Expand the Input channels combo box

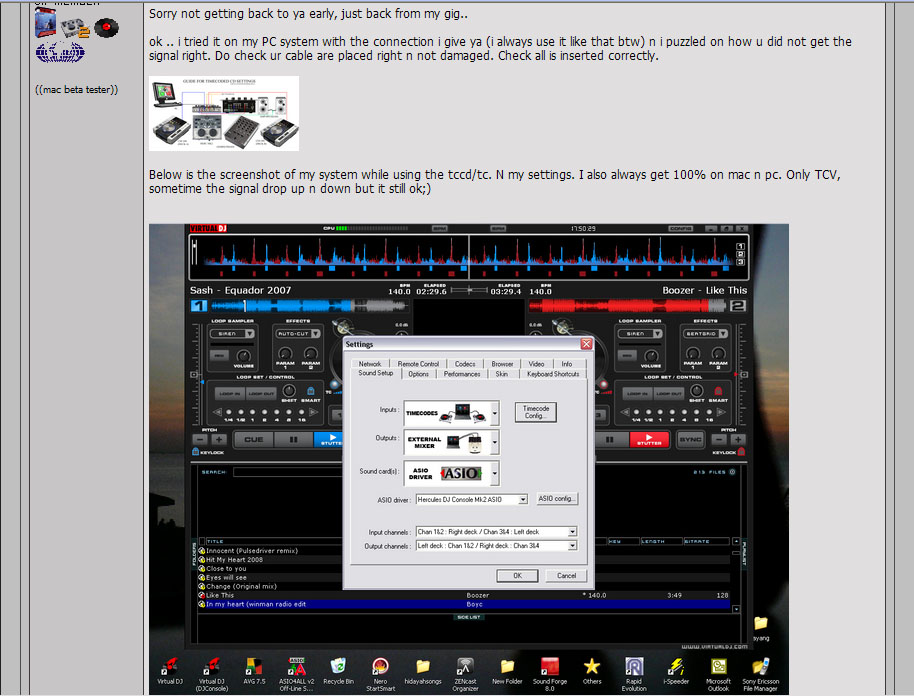(572, 532)
